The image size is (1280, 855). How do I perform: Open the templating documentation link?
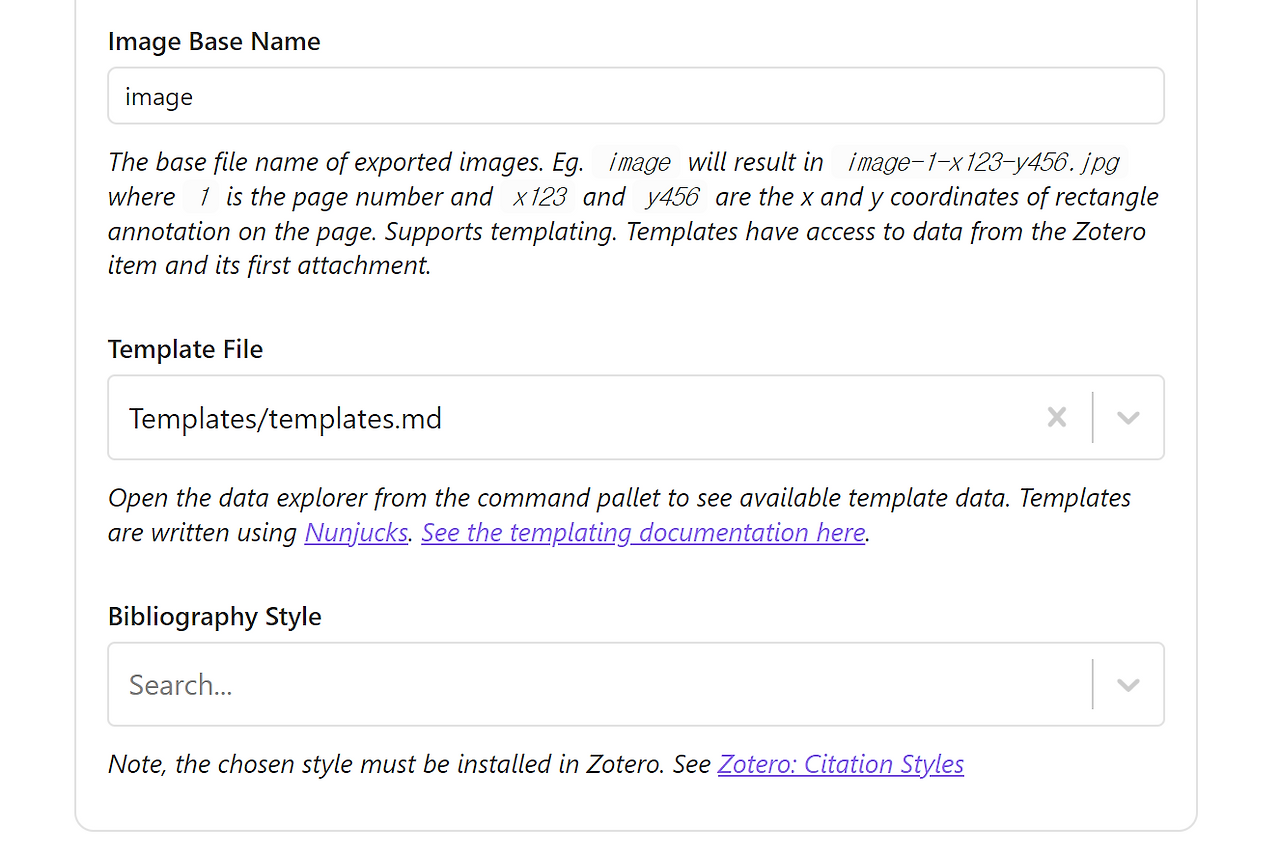pyautogui.click(x=643, y=533)
